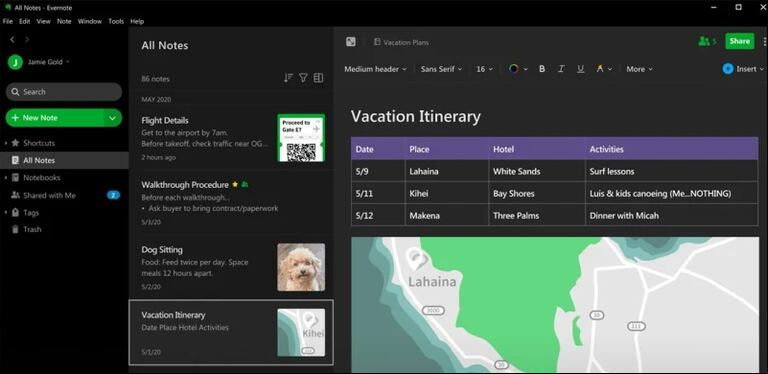The width and height of the screenshot is (768, 374).
Task: Click the Surf lessons table cell
Action: 672,171
